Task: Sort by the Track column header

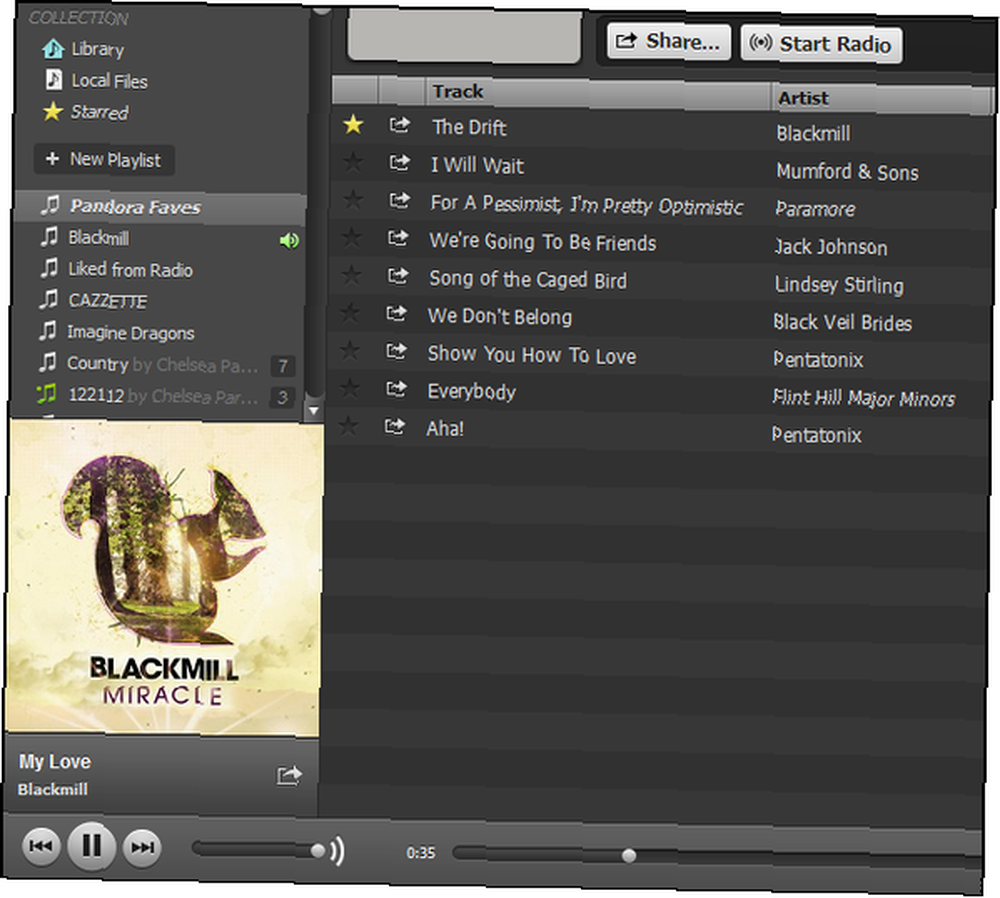Action: click(598, 92)
